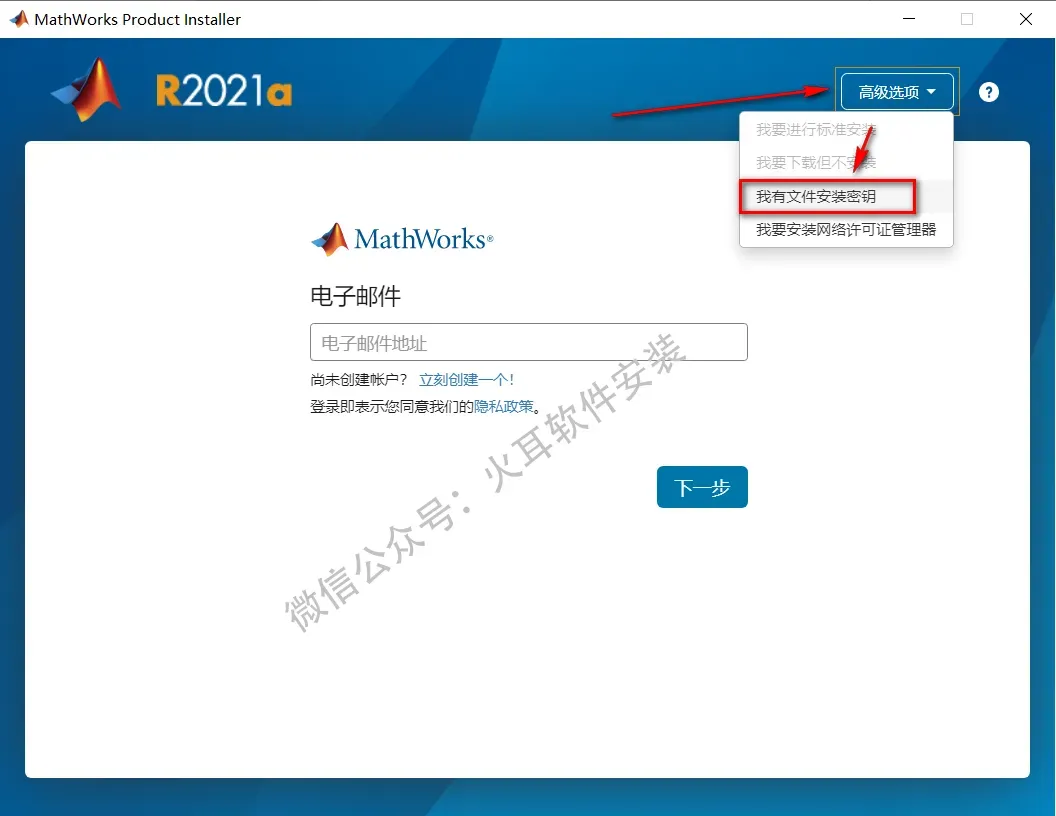1056x816 pixels.
Task: Click the 尚未创建帐户? text
Action: pos(359,380)
